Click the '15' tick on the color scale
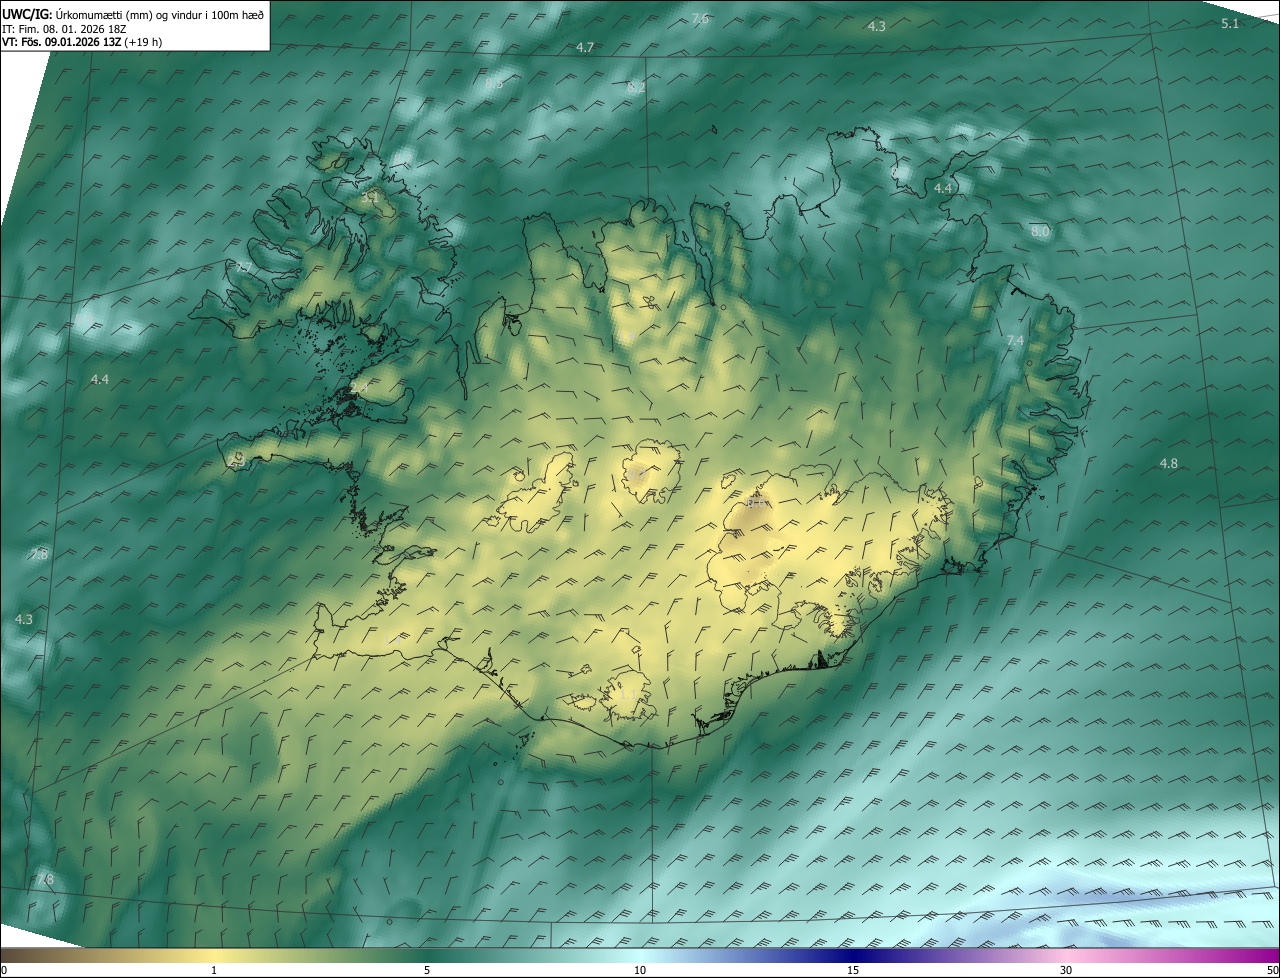Screen dimensions: 1280x978 pos(853,970)
